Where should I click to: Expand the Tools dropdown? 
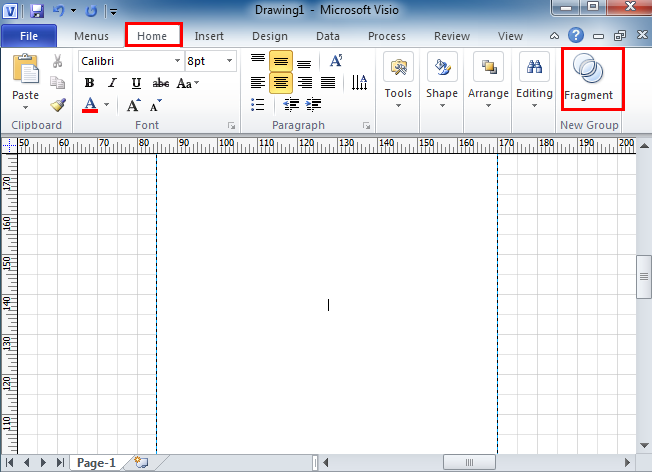pos(398,106)
